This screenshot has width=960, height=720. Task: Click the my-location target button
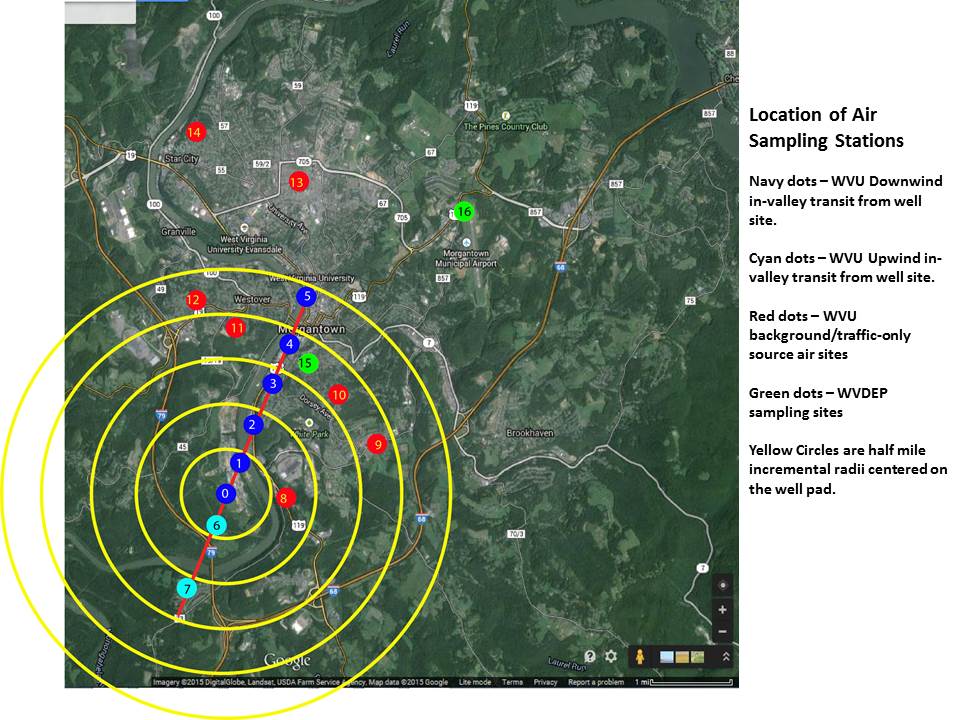point(722,585)
